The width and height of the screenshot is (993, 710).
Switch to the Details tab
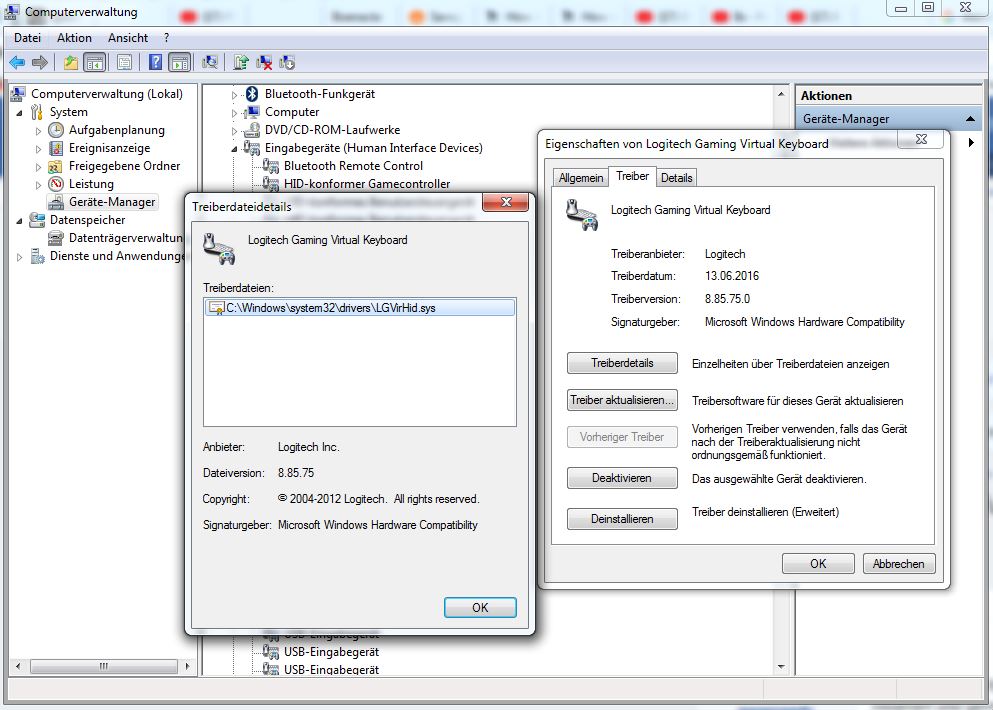click(x=676, y=178)
